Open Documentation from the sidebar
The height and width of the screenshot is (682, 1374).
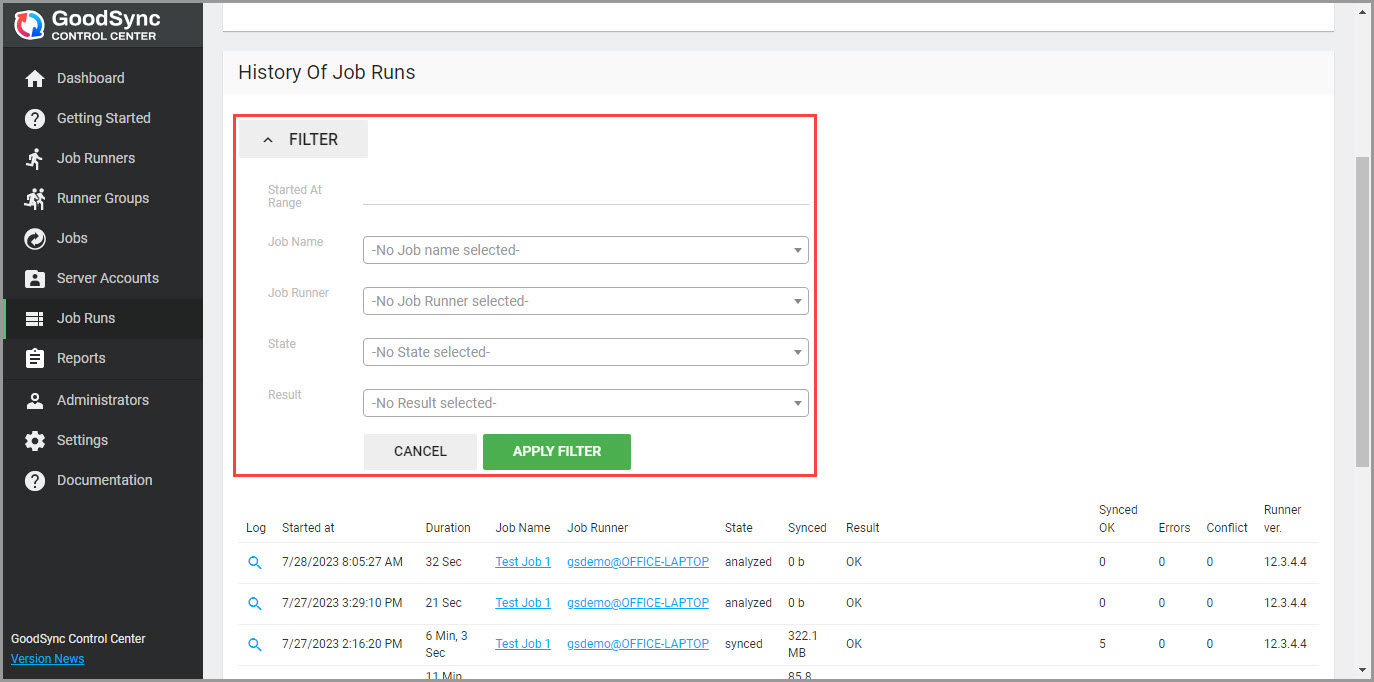[104, 480]
